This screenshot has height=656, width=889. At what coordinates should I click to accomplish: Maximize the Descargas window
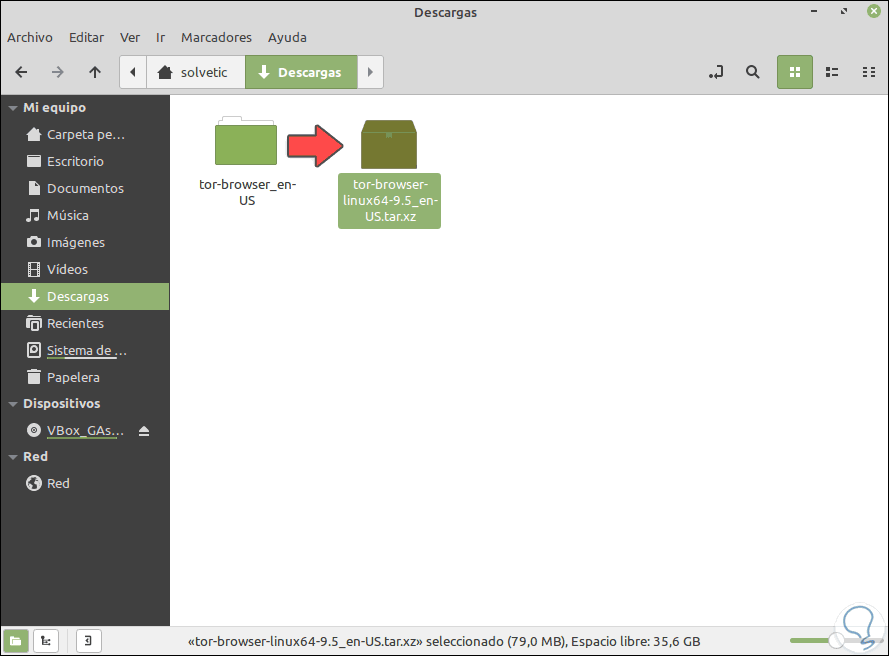(x=844, y=11)
